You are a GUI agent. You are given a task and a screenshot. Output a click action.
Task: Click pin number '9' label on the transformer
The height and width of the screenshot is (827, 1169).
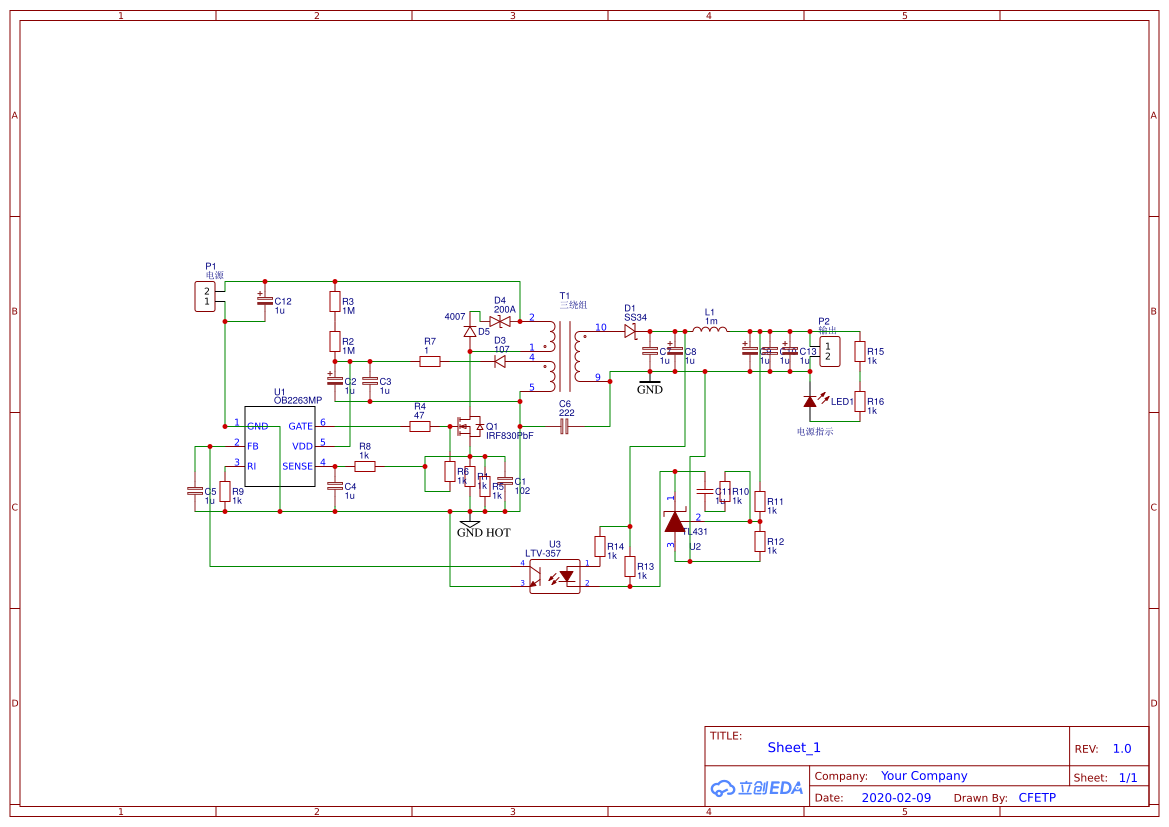[x=597, y=377]
